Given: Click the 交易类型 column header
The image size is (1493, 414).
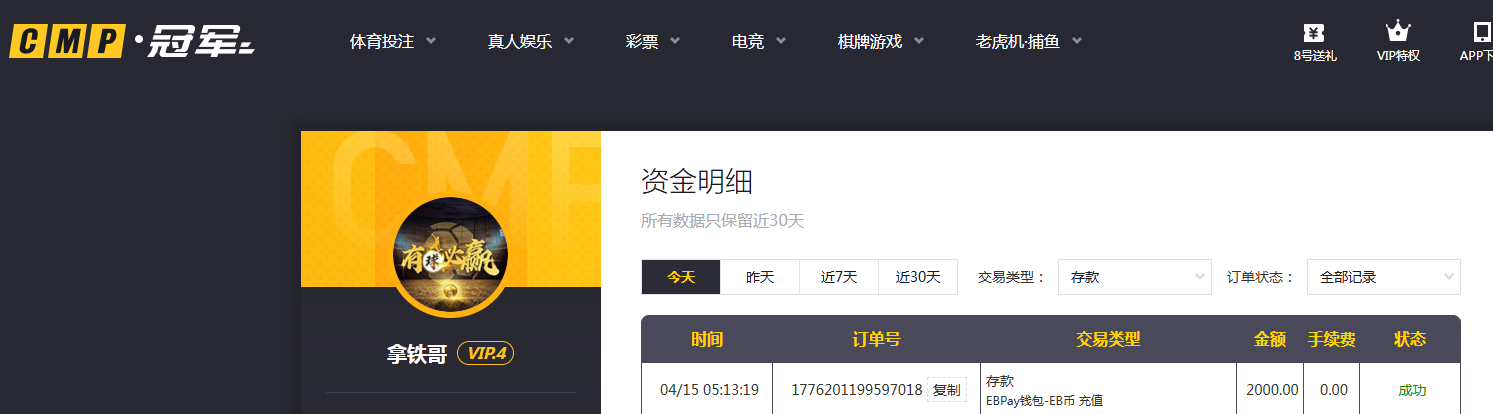Looking at the screenshot, I should pyautogui.click(x=1108, y=339).
